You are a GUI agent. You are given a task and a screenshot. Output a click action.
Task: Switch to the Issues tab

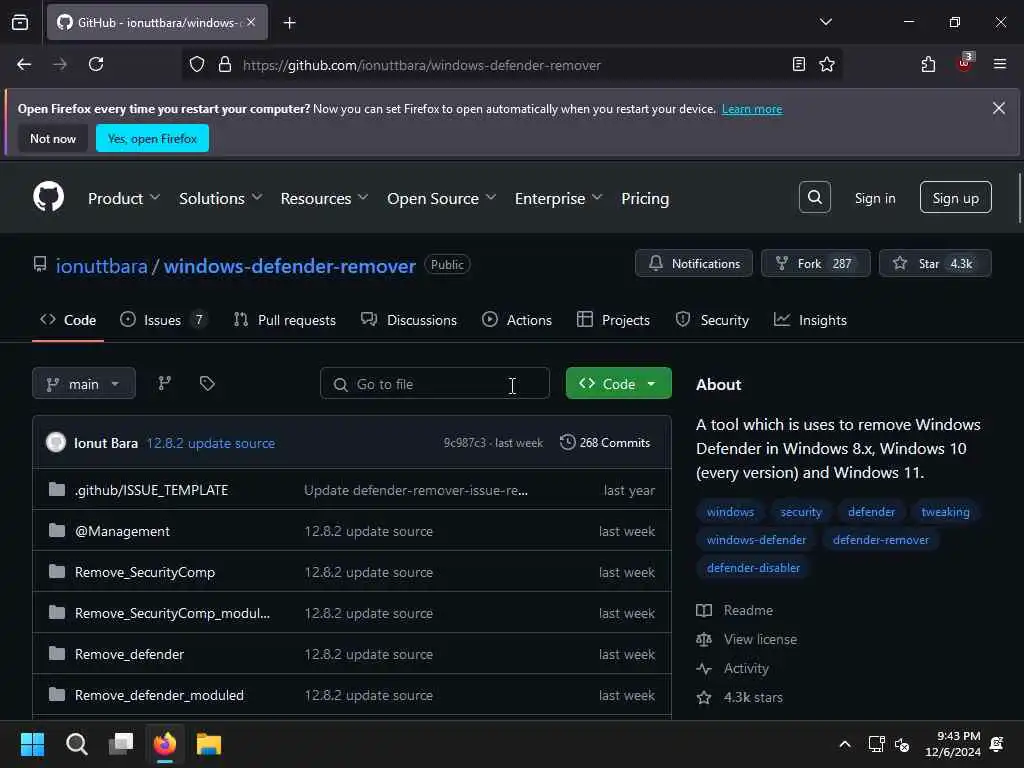163,320
